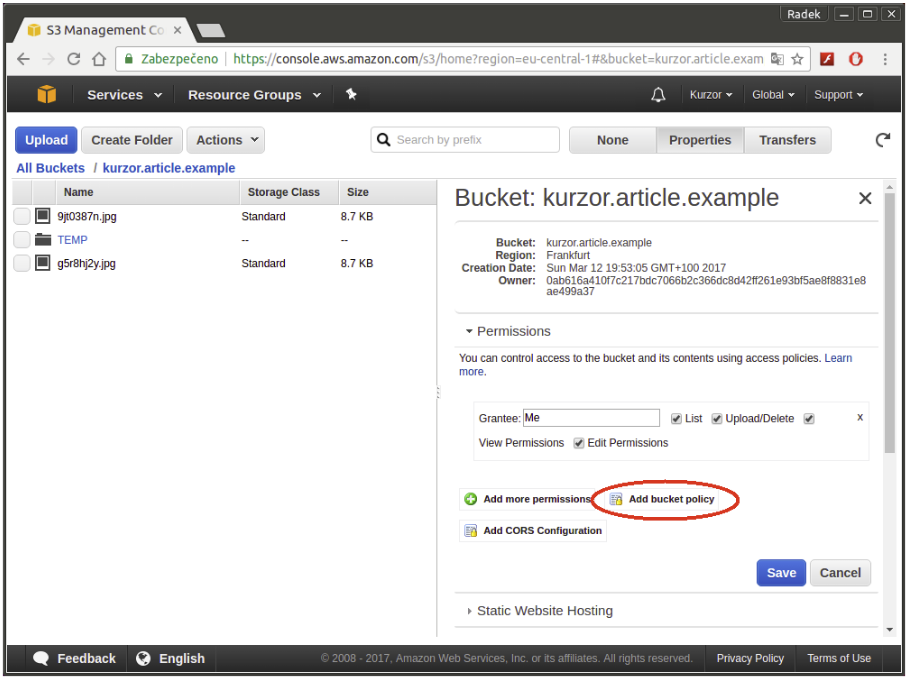
Task: Sort by the Name column header
Action: pyautogui.click(x=148, y=192)
